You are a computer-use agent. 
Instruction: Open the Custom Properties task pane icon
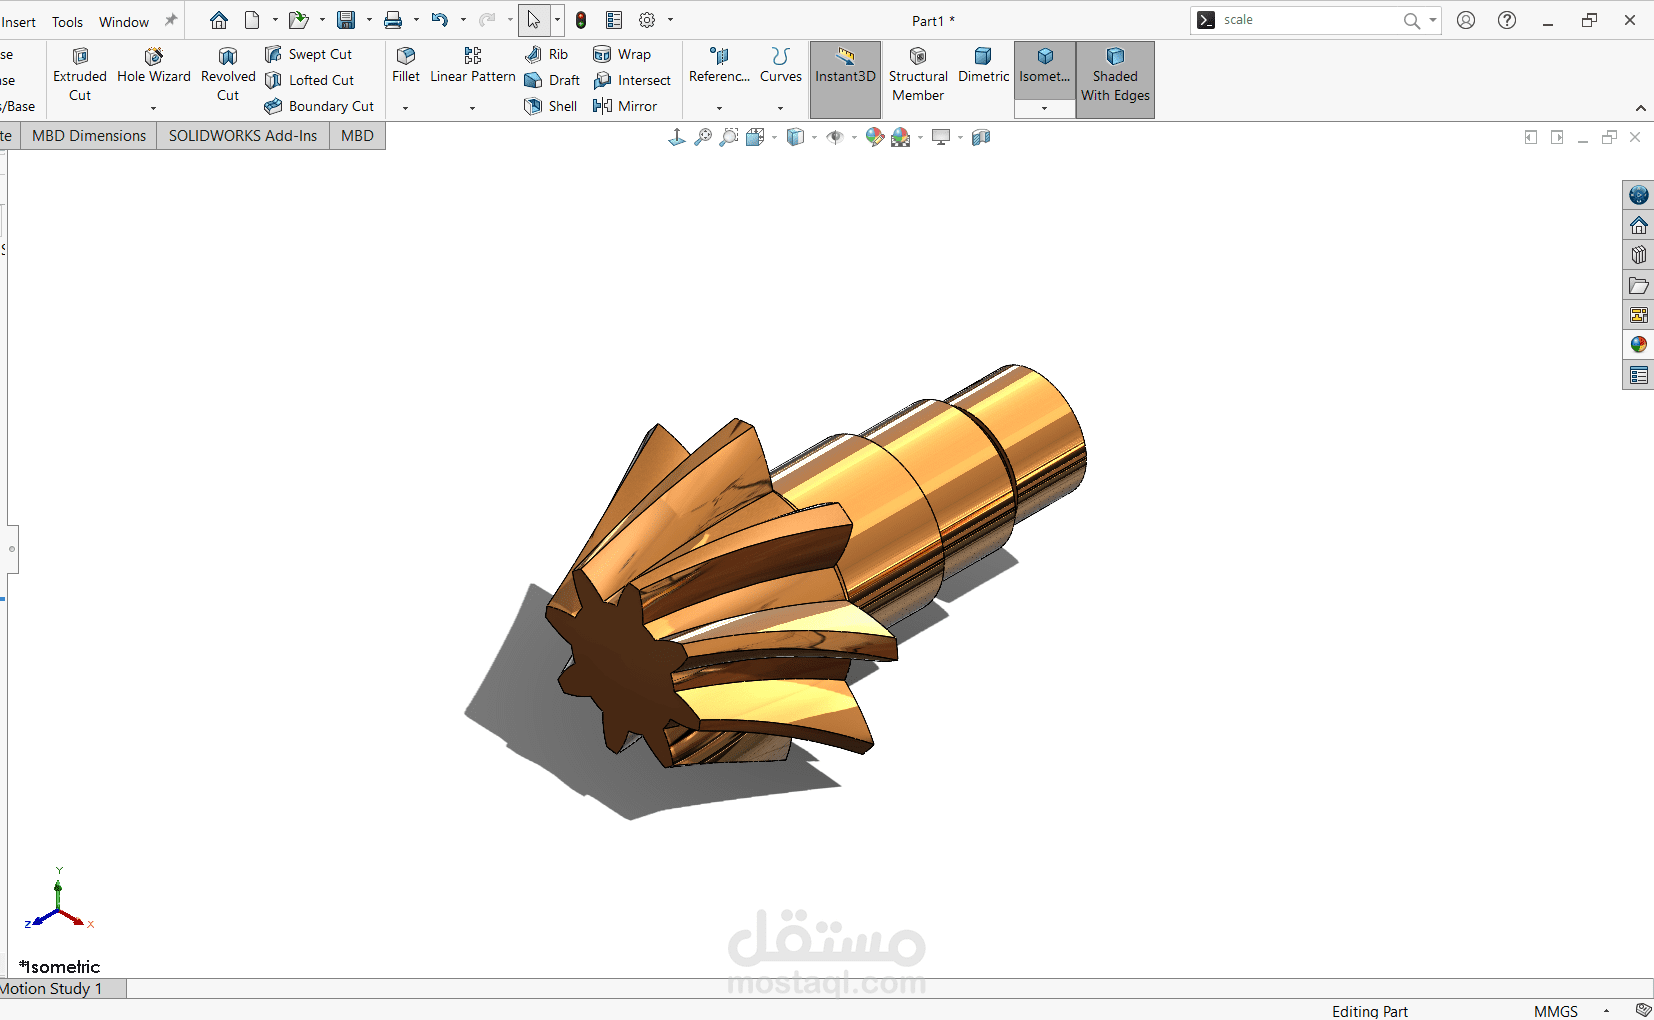(1638, 375)
